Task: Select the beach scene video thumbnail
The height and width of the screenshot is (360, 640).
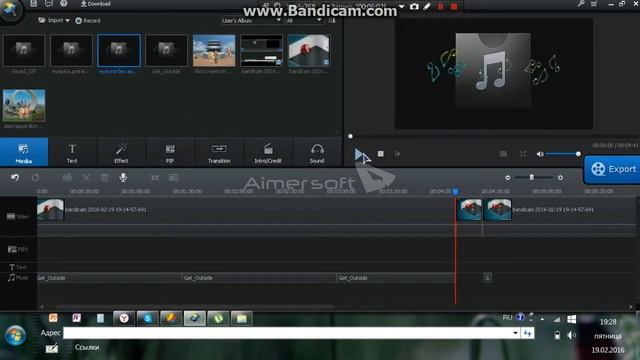Action: [214, 51]
